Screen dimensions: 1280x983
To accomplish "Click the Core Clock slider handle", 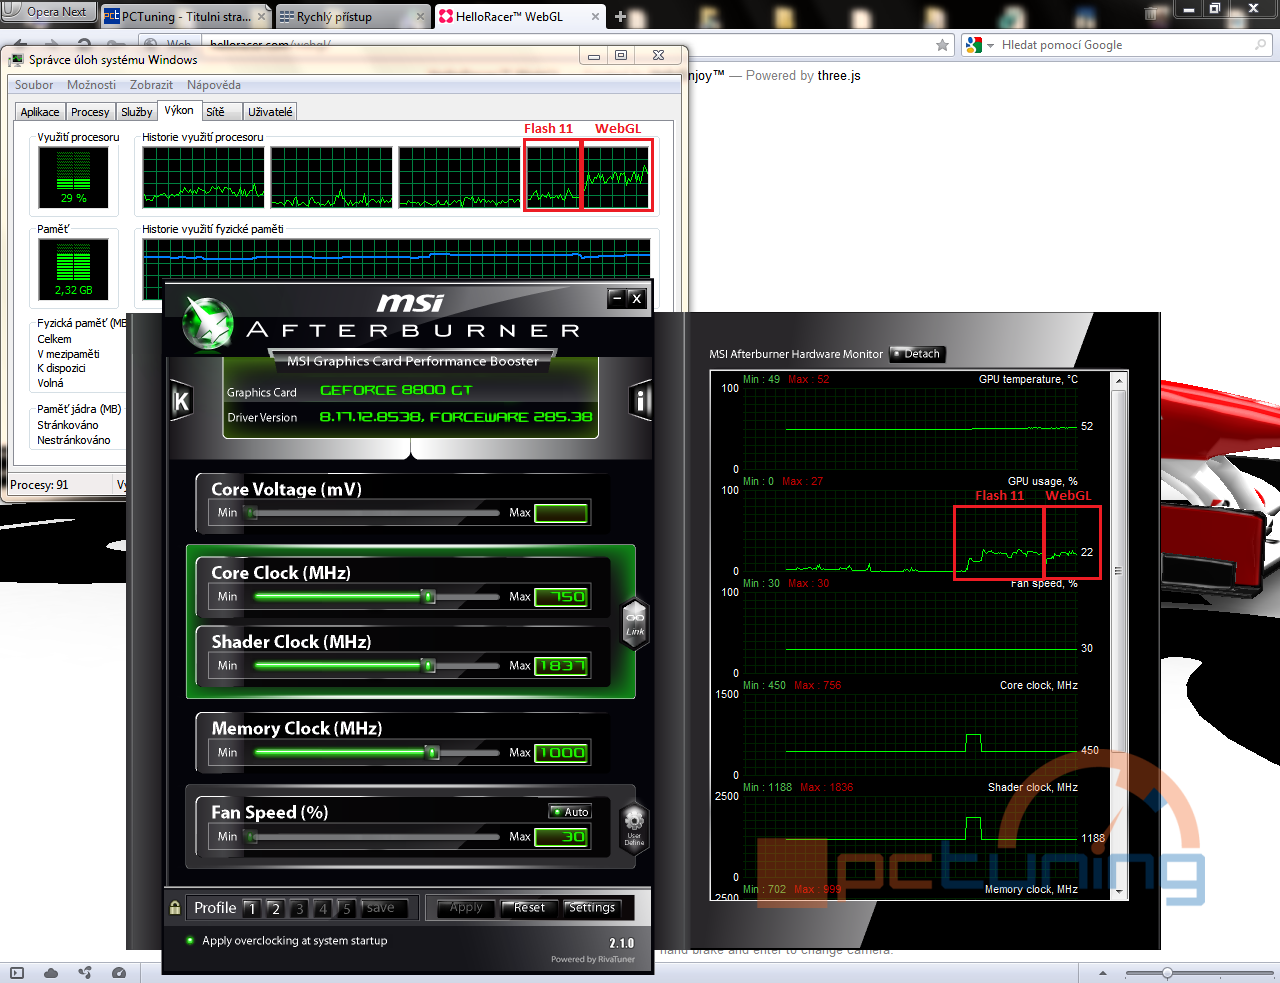I will 429,597.
